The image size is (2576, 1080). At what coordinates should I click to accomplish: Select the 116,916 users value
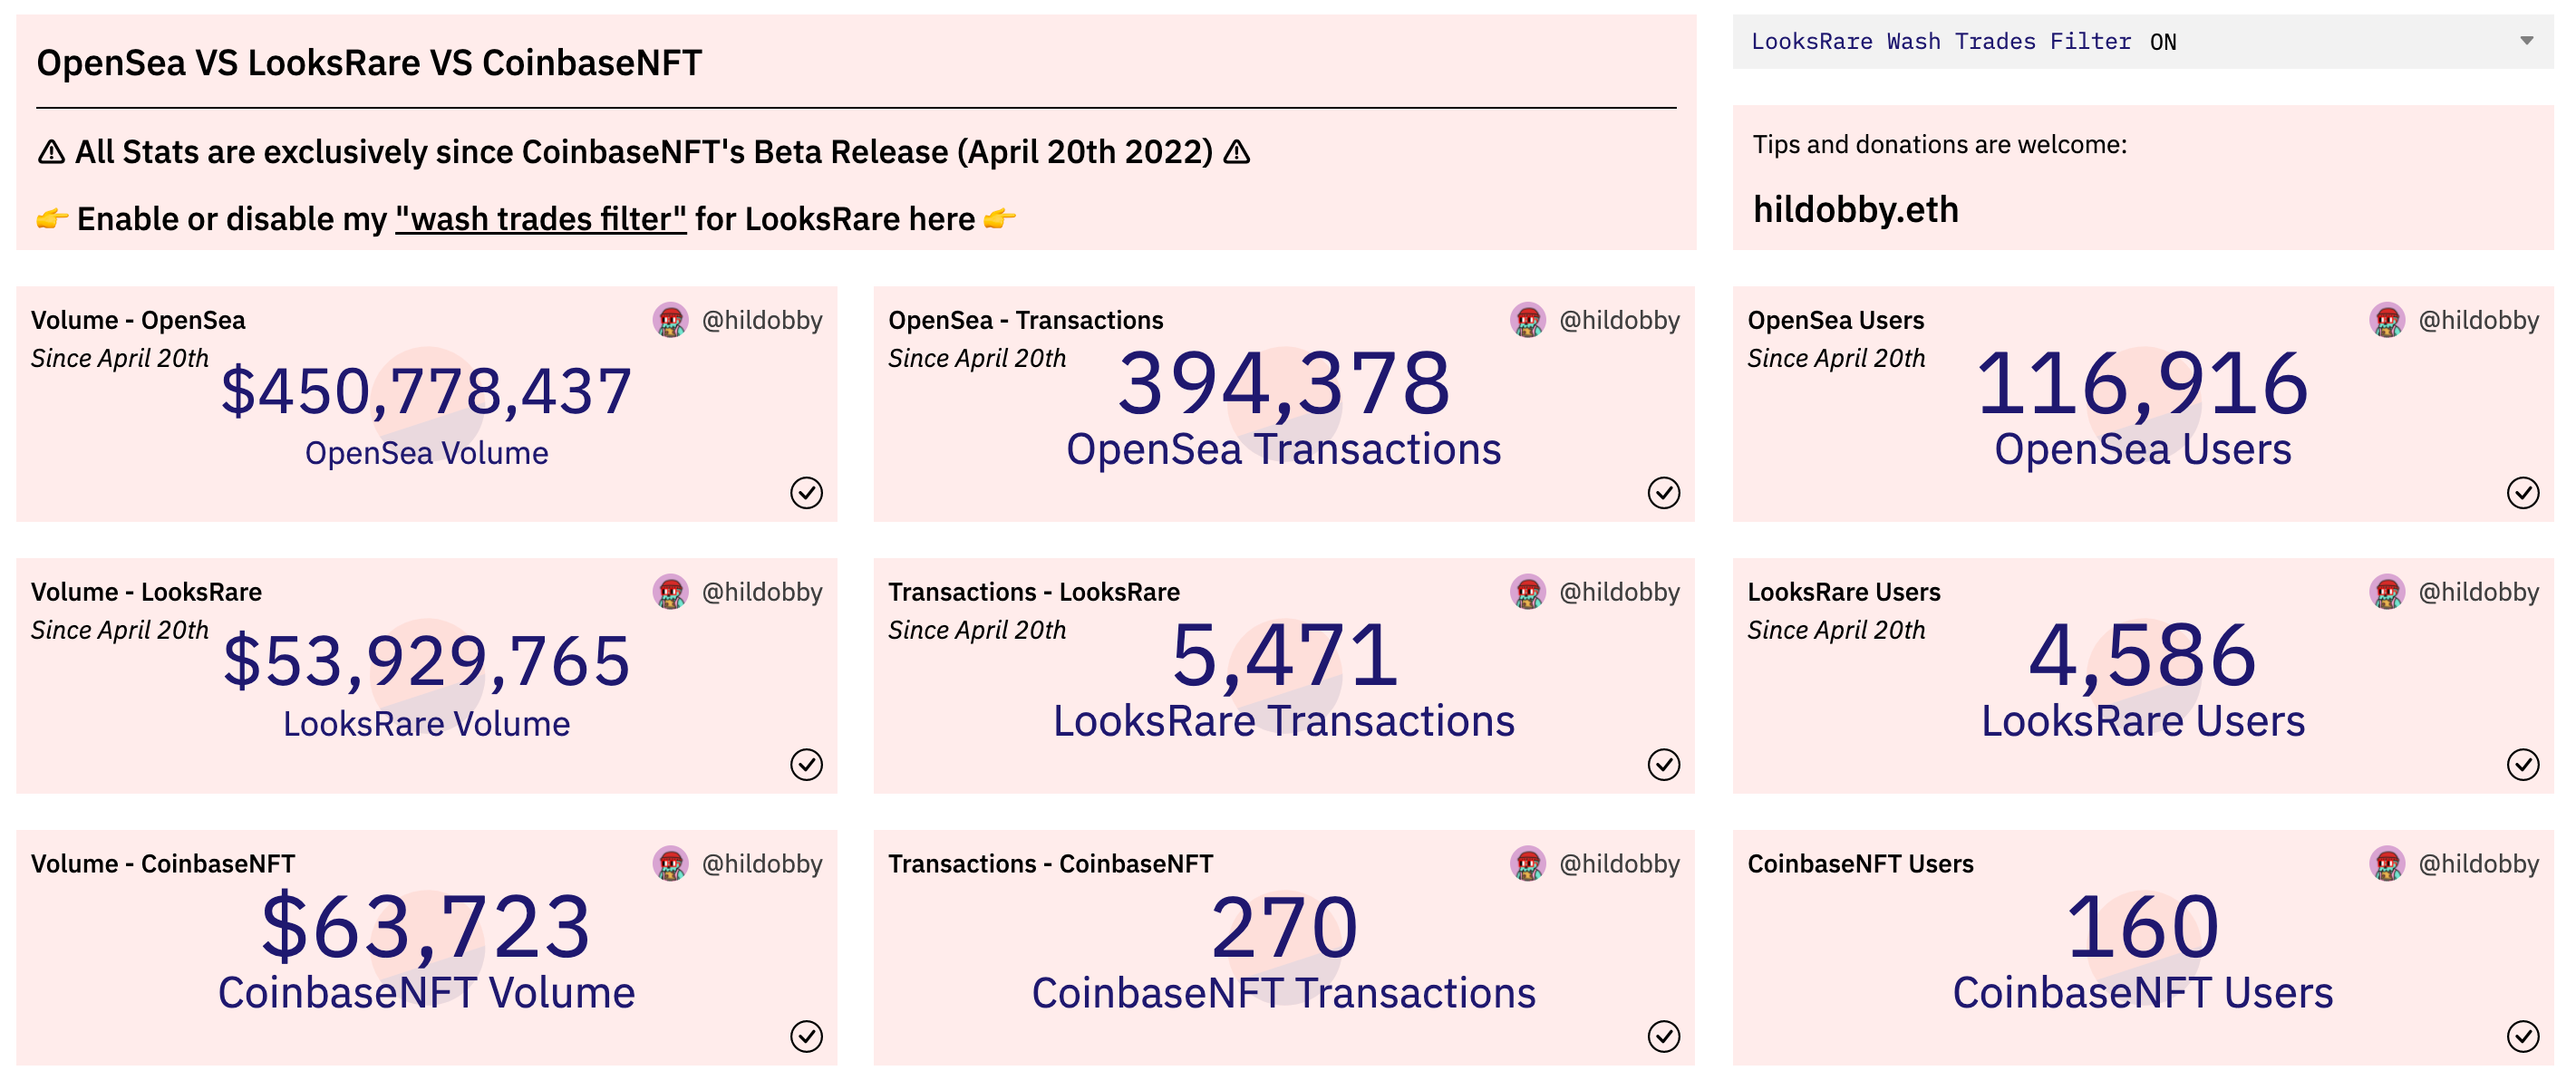[2143, 384]
